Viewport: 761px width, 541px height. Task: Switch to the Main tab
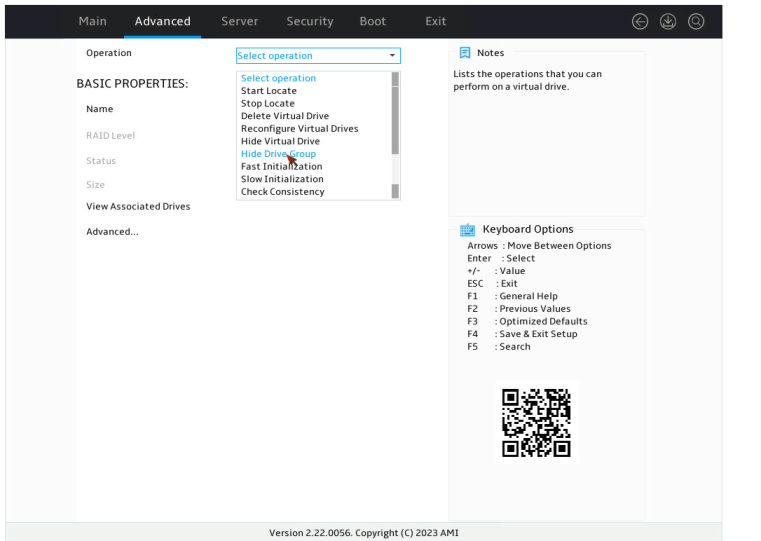tap(92, 21)
